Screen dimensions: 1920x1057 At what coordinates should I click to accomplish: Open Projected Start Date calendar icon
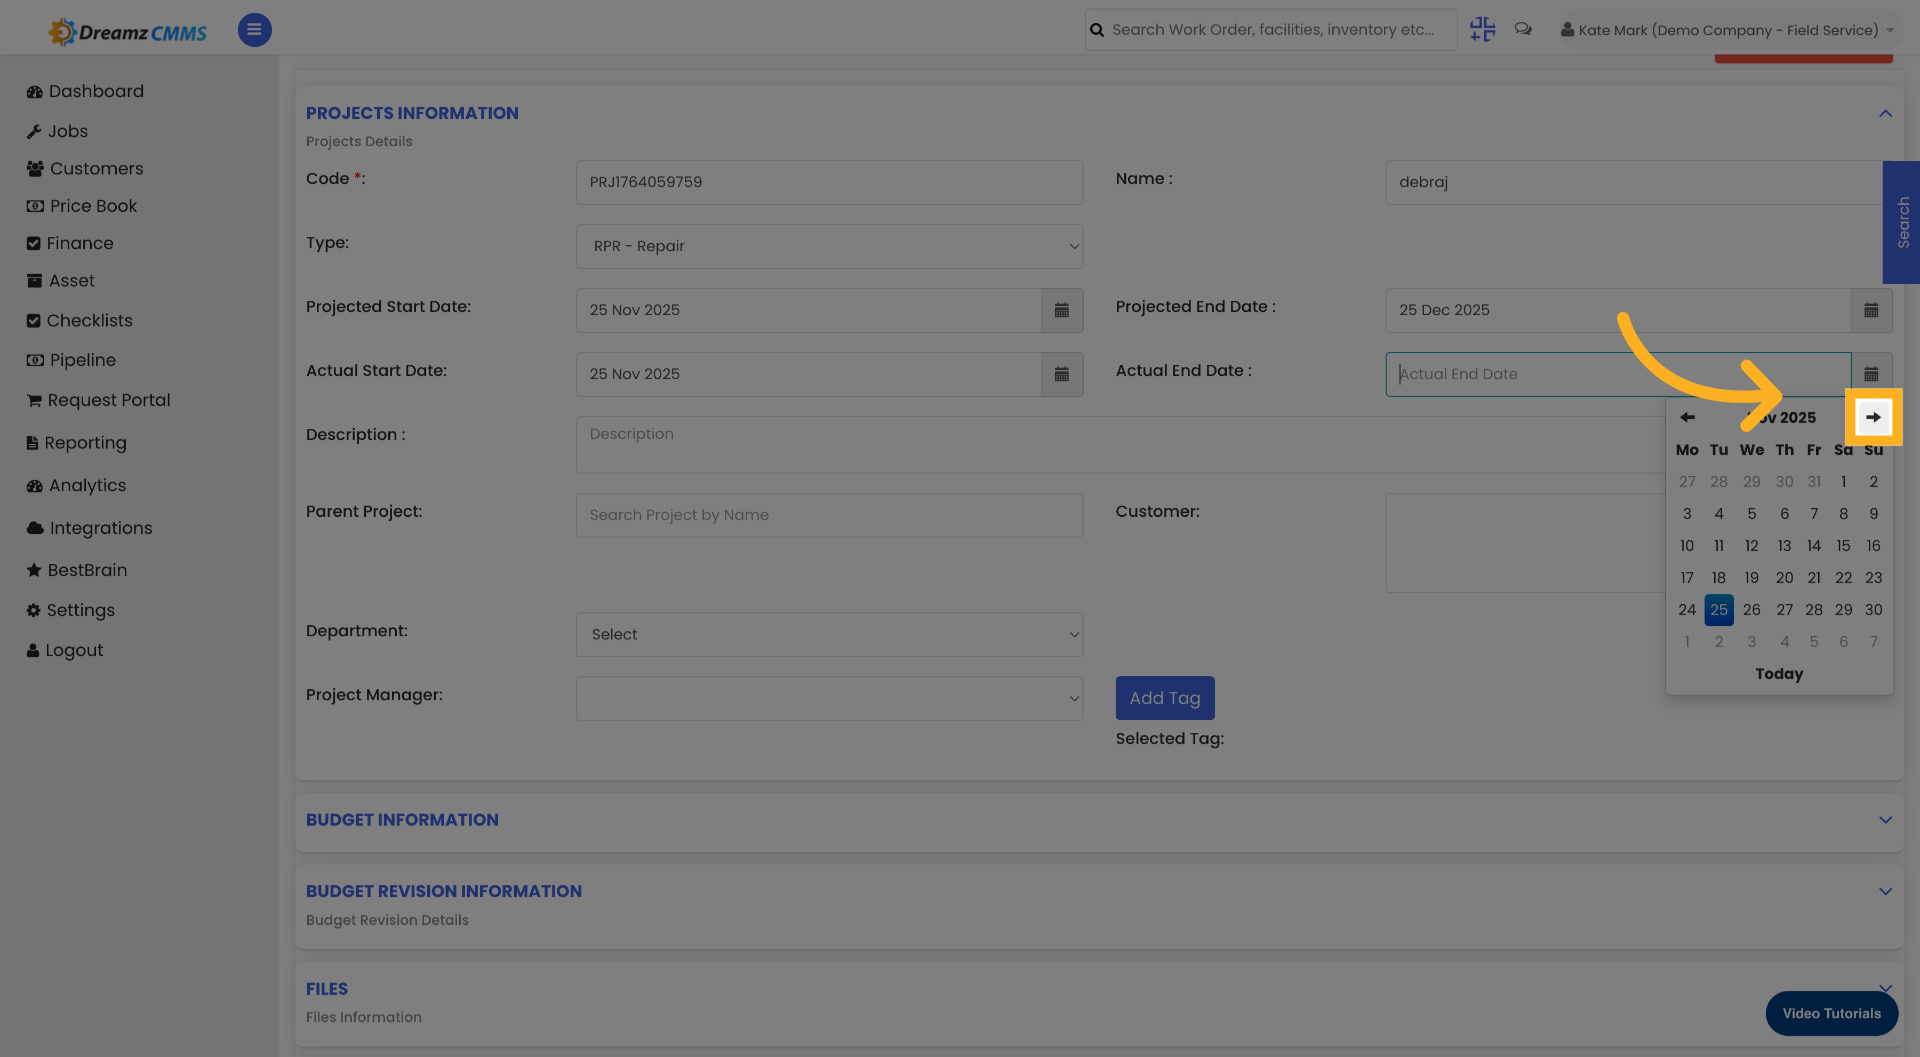(x=1062, y=310)
